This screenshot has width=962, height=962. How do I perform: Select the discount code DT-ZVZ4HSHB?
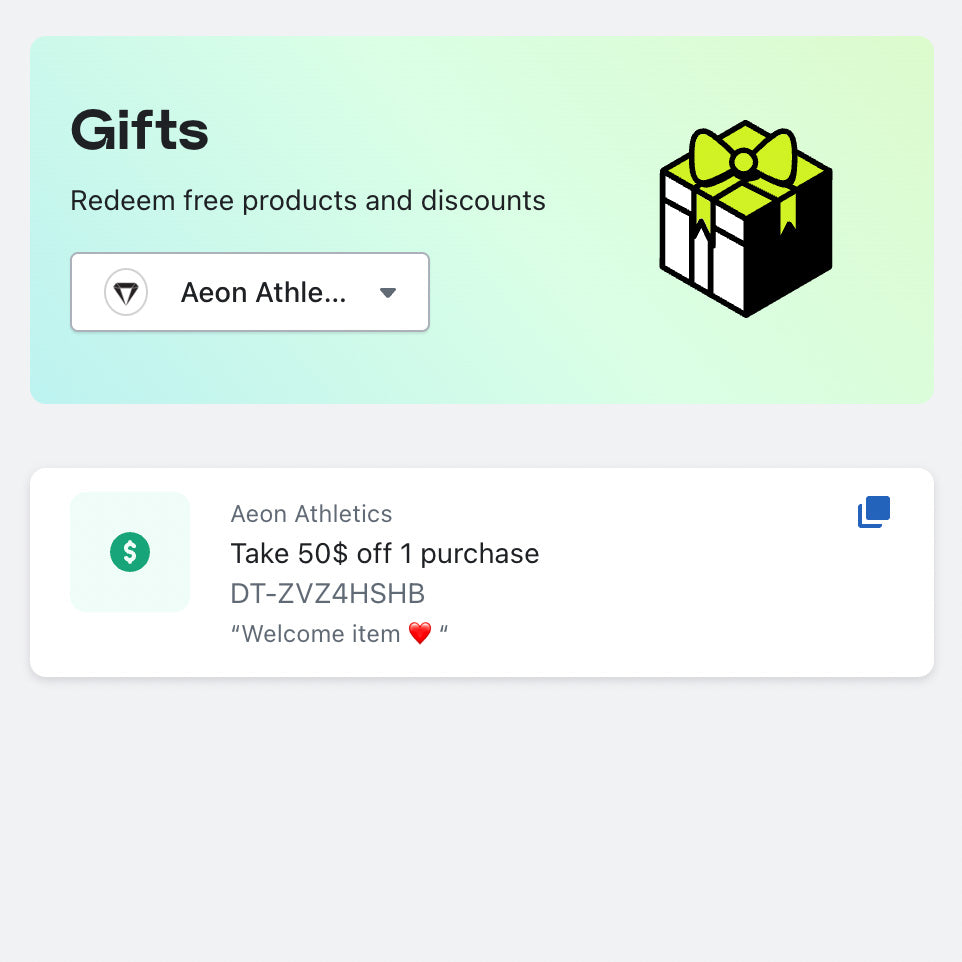pyautogui.click(x=328, y=593)
